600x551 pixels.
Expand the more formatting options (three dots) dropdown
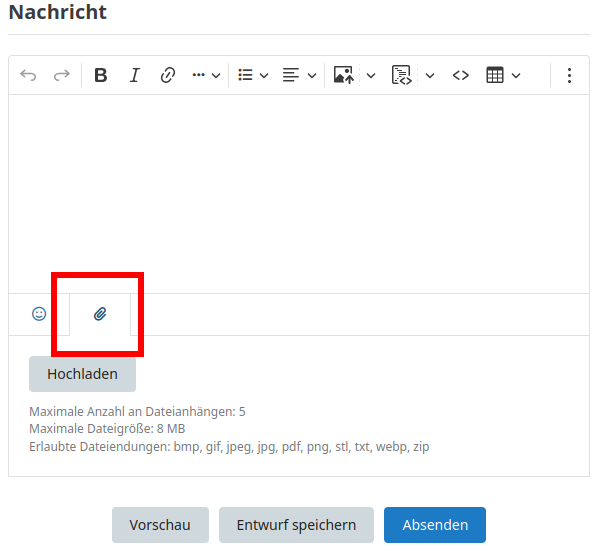tap(205, 75)
